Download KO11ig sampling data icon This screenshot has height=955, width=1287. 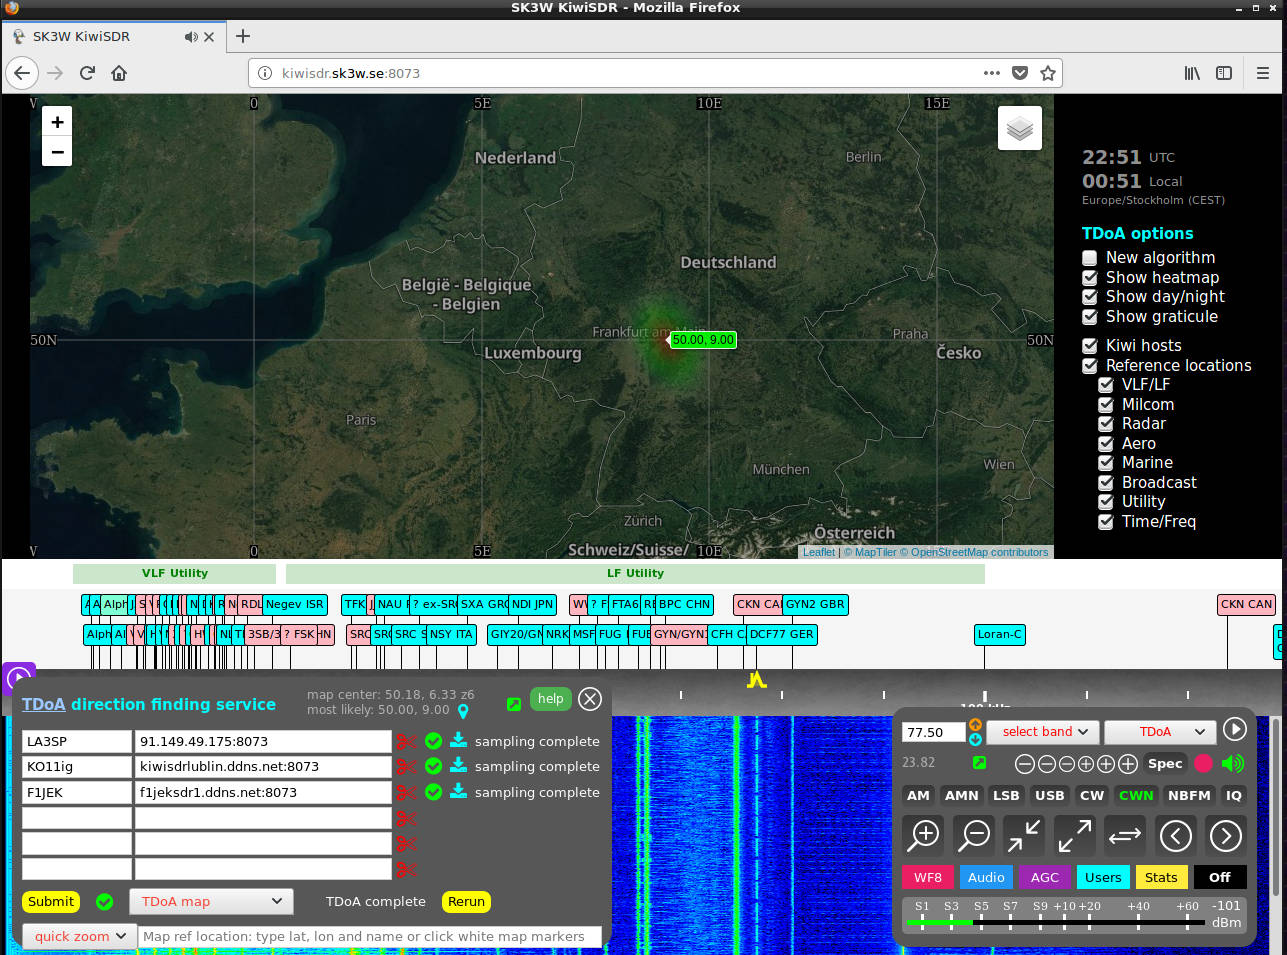tap(458, 766)
